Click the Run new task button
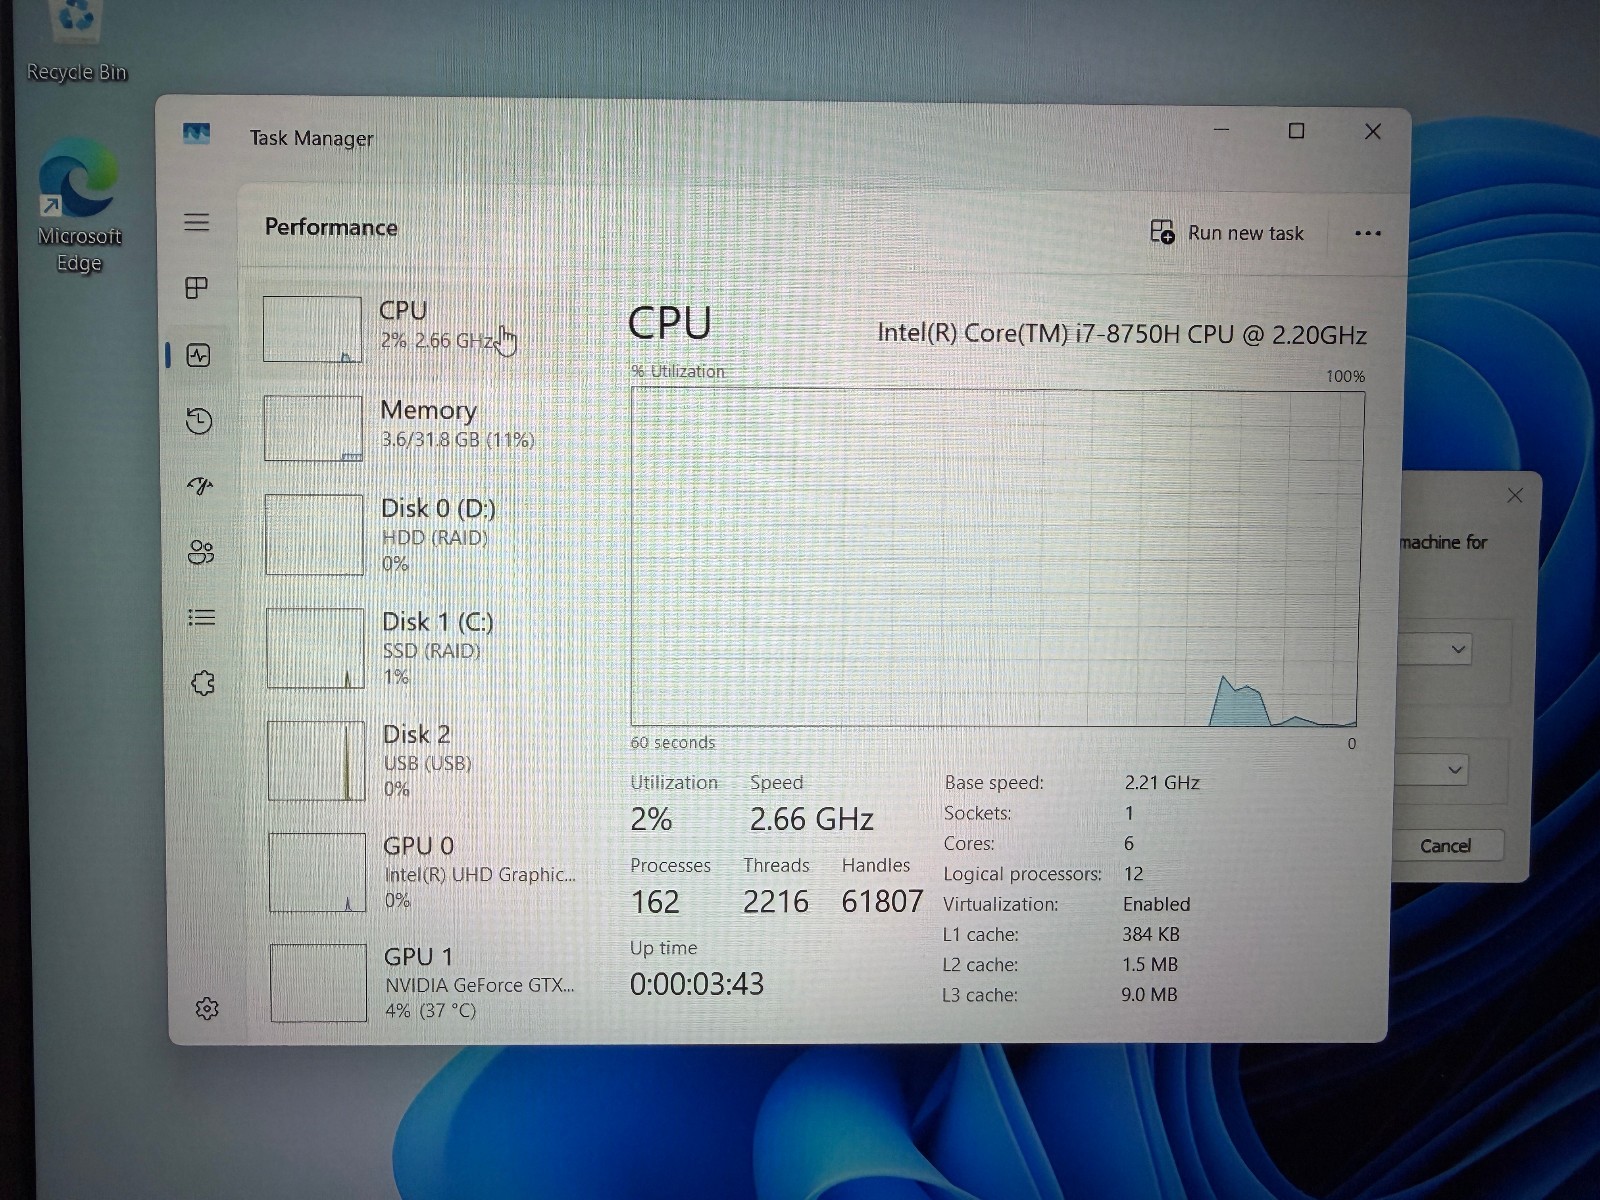The height and width of the screenshot is (1200, 1600). [x=1227, y=233]
